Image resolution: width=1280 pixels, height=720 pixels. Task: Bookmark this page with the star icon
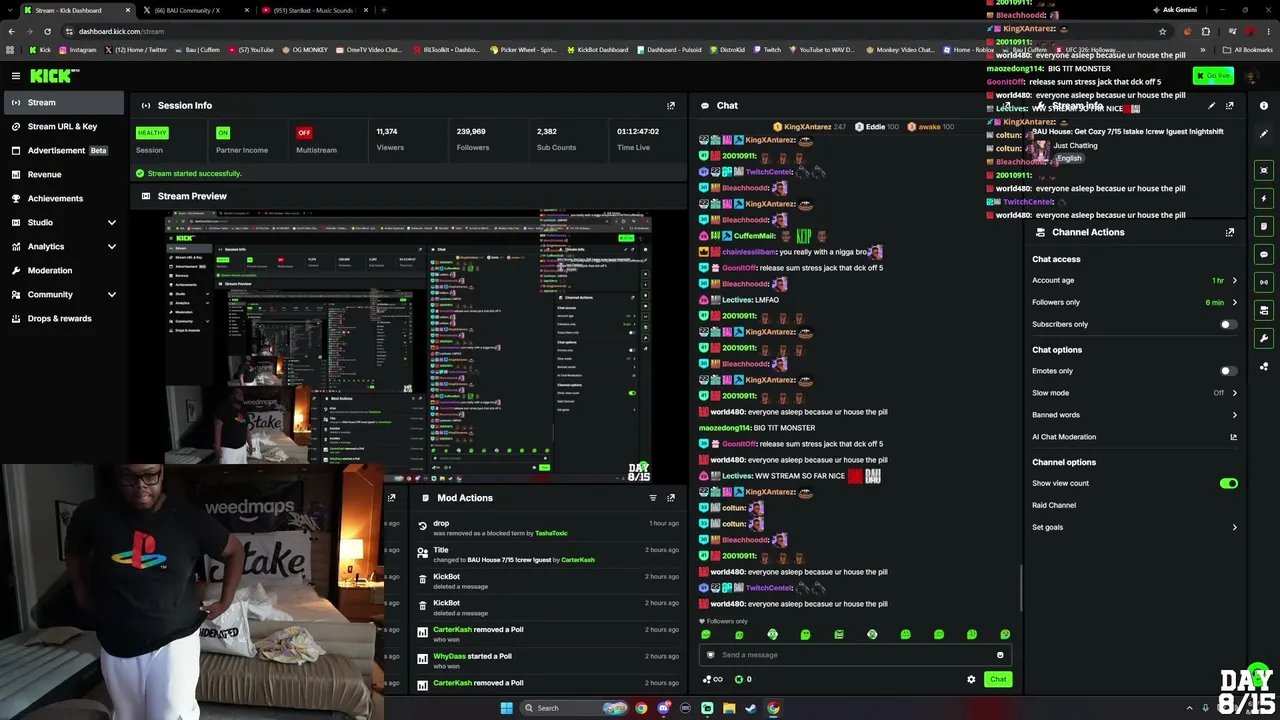click(1162, 31)
